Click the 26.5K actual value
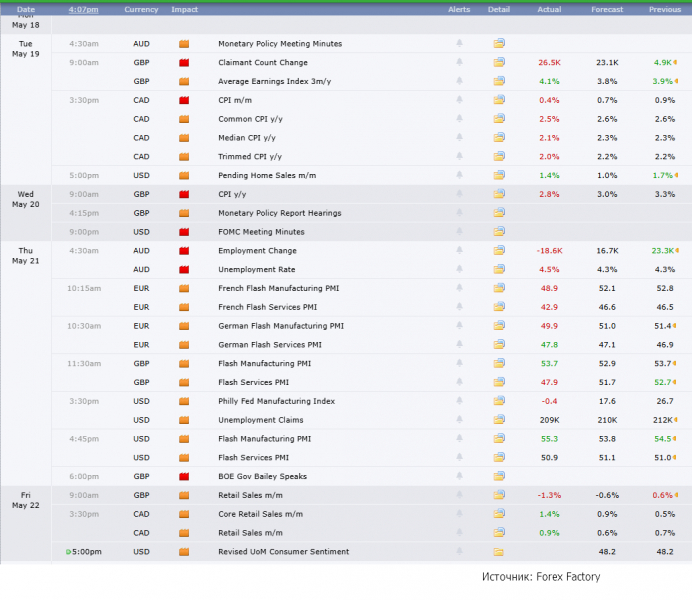 549,63
